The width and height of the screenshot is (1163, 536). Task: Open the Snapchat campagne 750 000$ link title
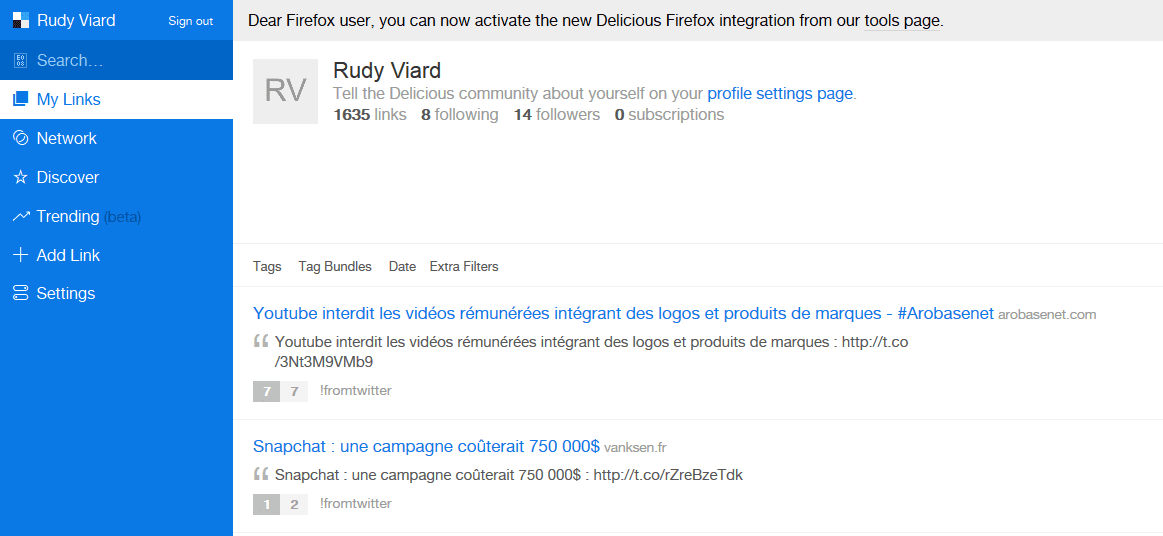click(x=426, y=446)
